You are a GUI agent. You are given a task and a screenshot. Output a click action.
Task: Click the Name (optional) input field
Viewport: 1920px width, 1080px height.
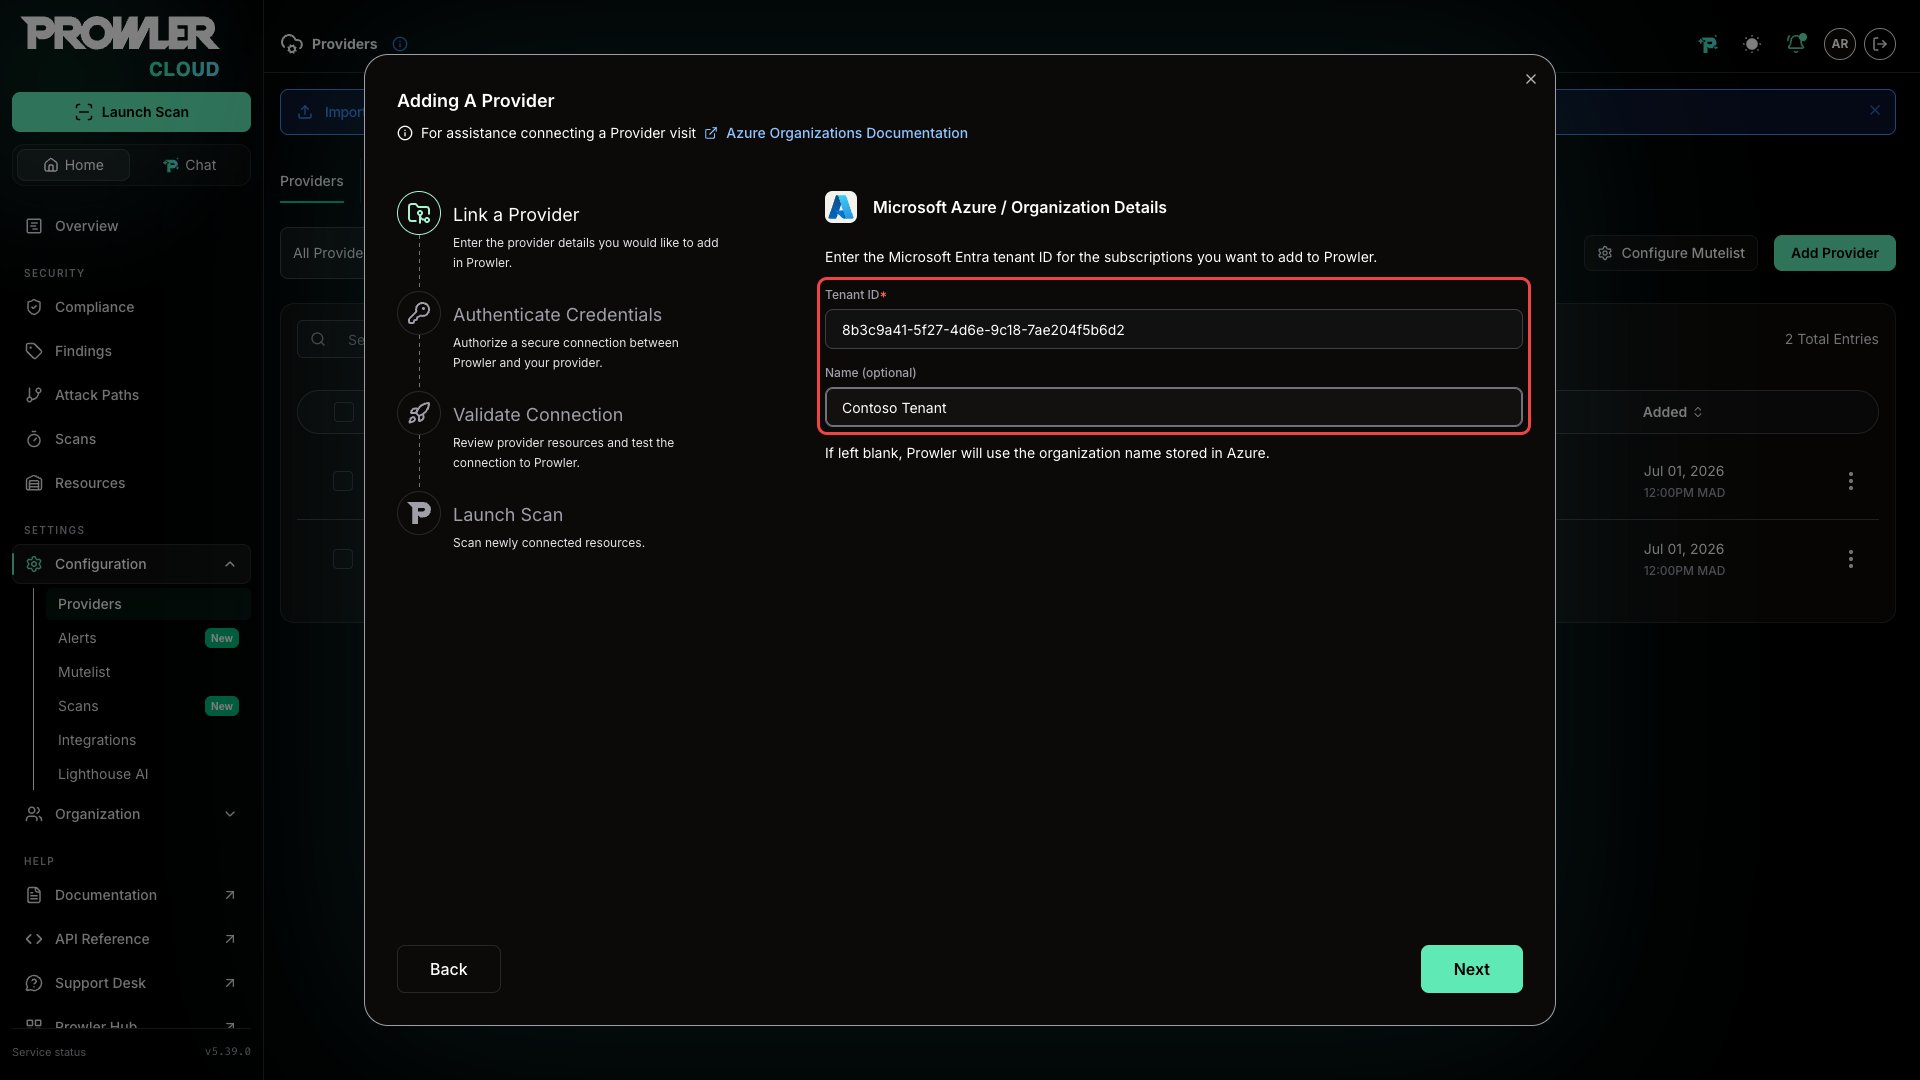tap(1173, 407)
